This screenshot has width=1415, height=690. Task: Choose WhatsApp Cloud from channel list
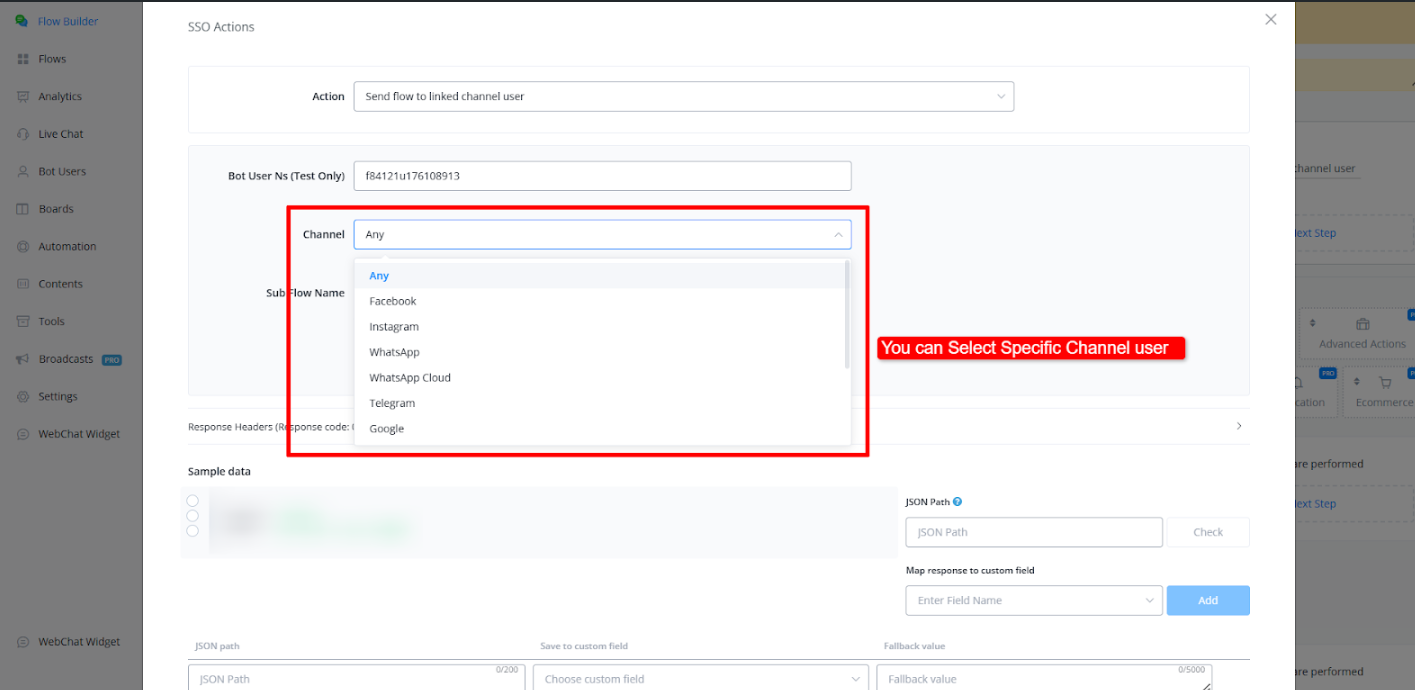point(410,378)
